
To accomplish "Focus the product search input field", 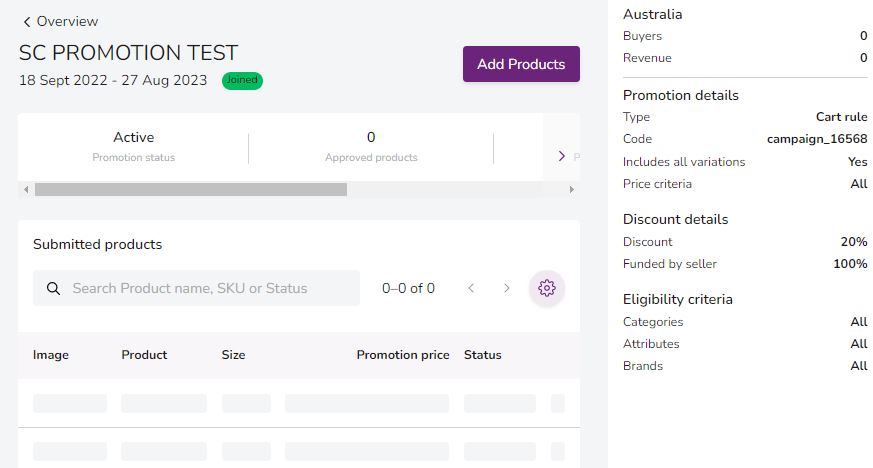I will [x=210, y=288].
